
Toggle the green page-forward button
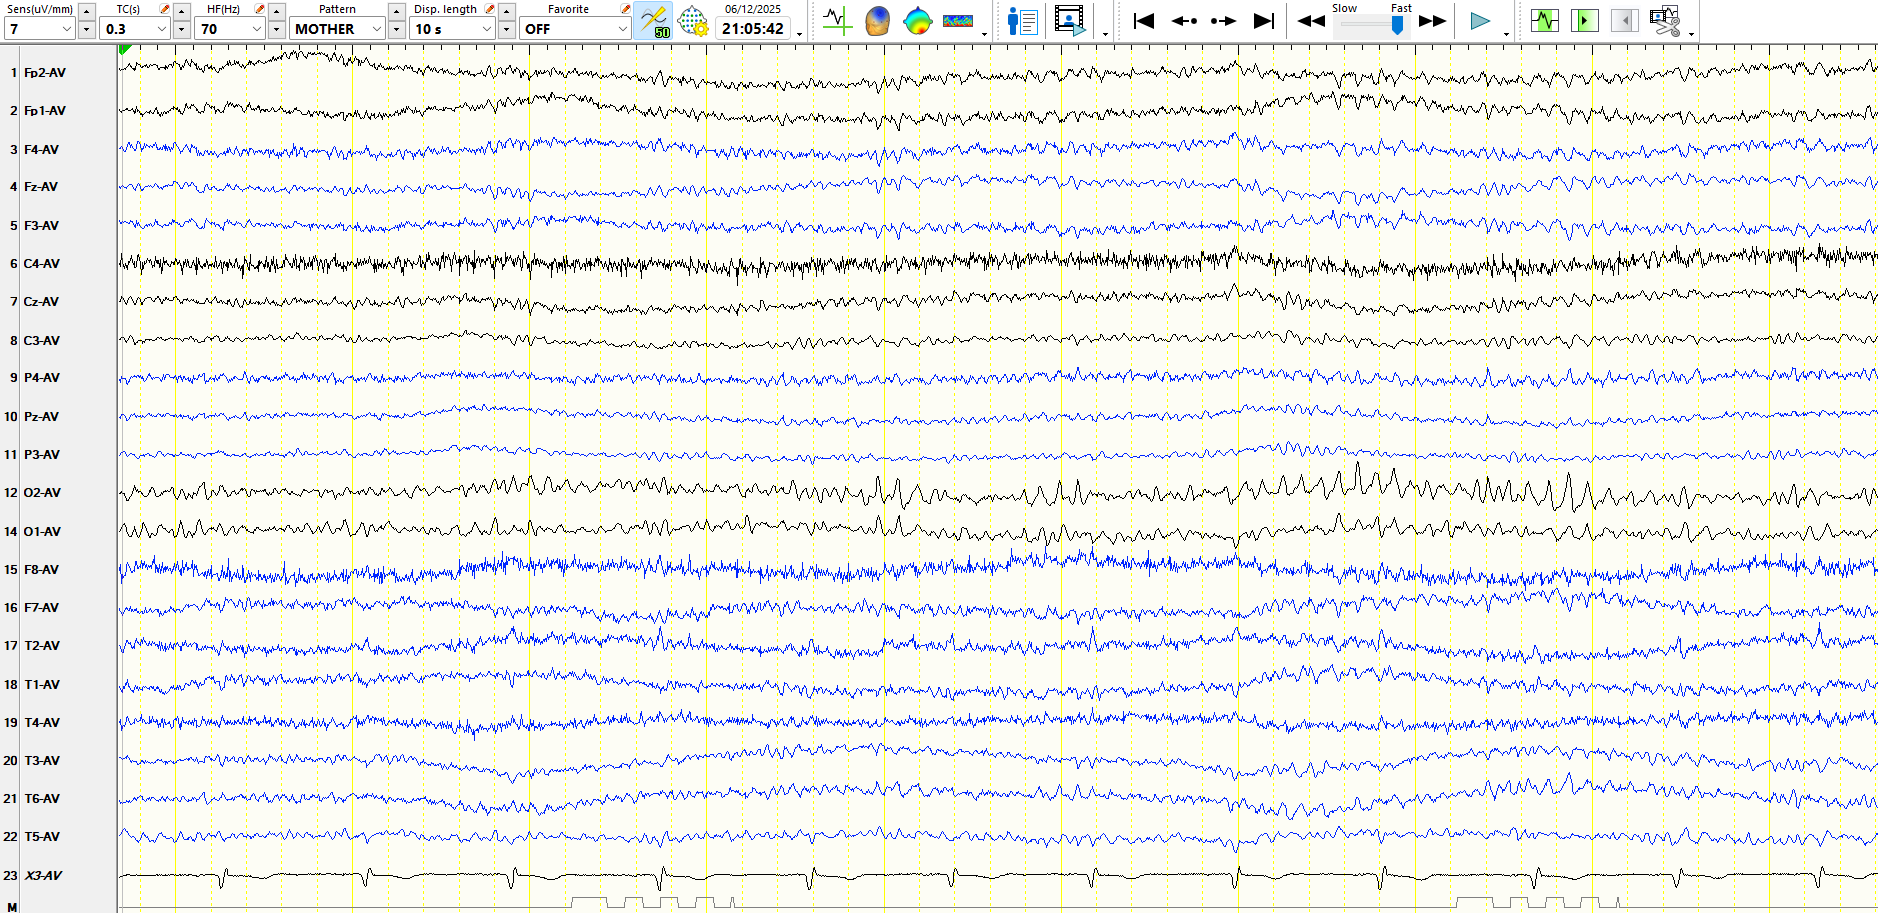(x=1584, y=21)
